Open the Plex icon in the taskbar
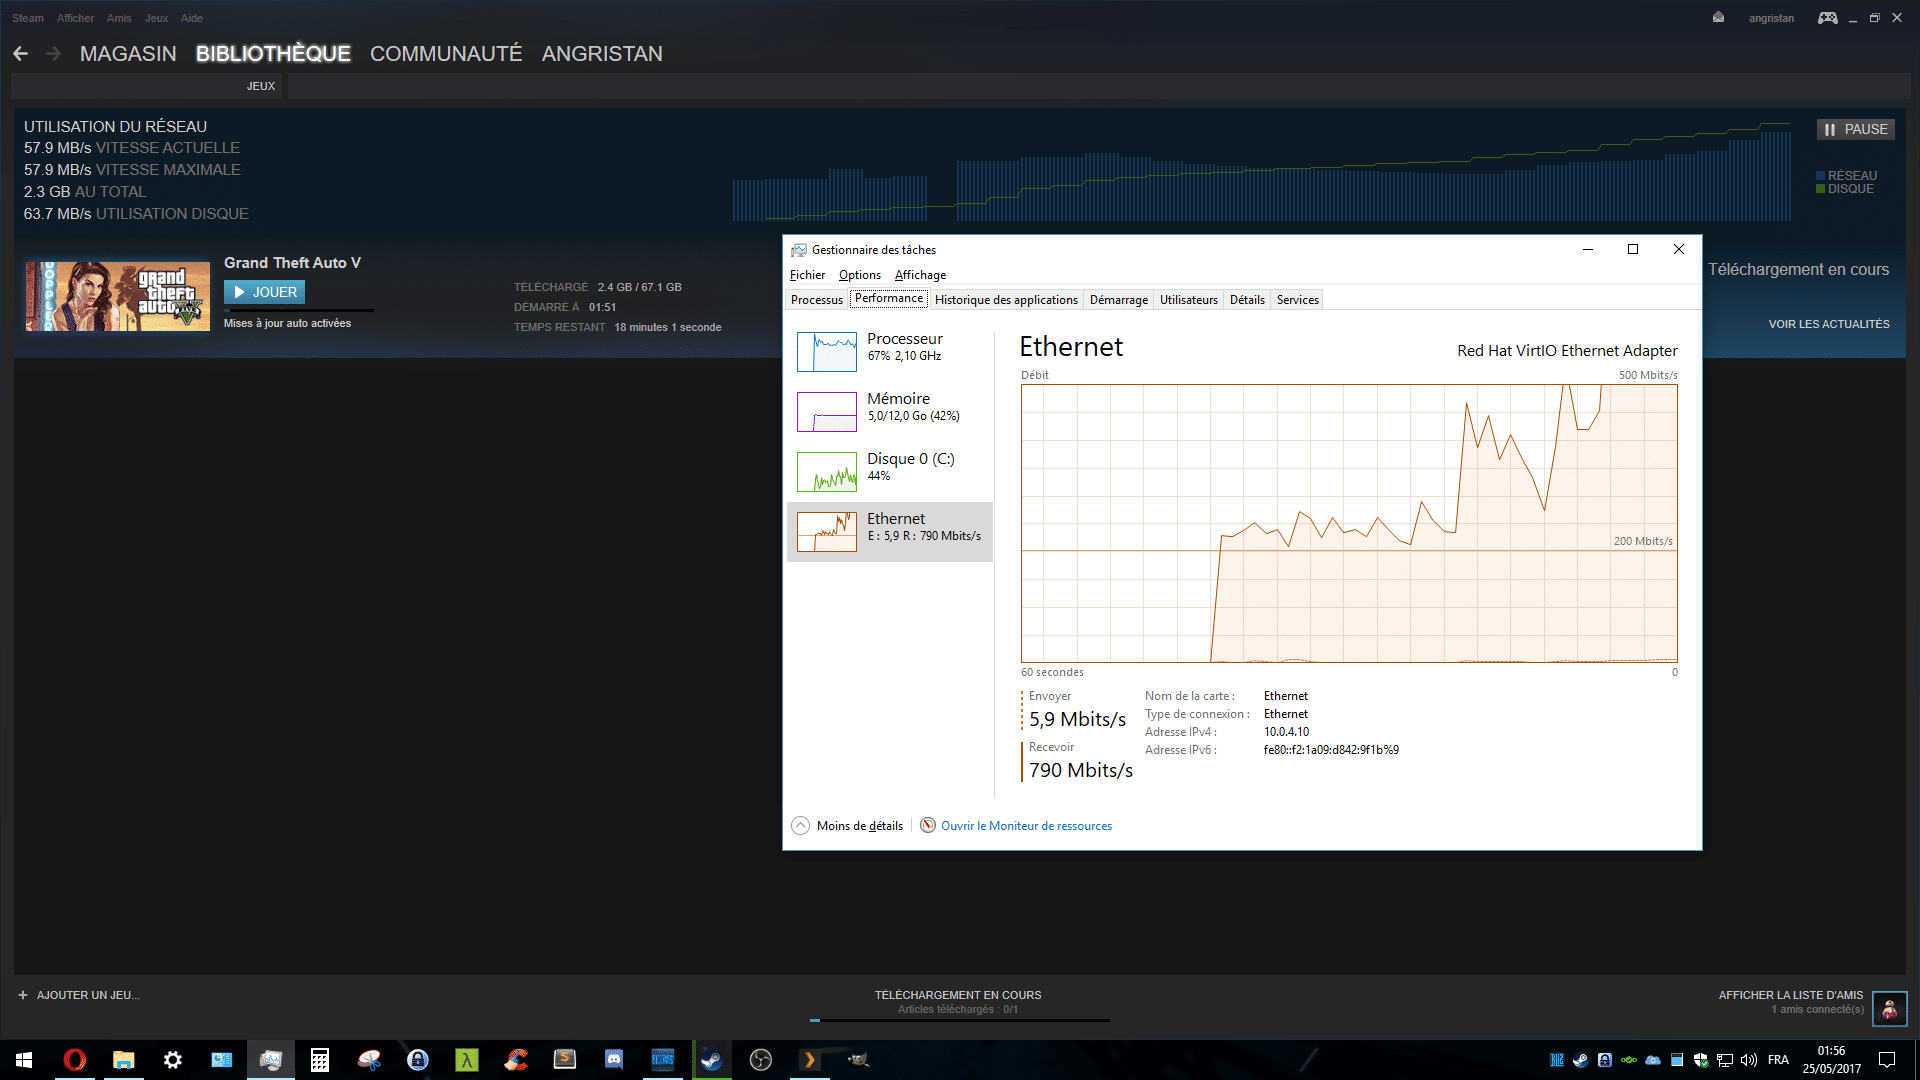The width and height of the screenshot is (1920, 1080). click(x=810, y=1060)
